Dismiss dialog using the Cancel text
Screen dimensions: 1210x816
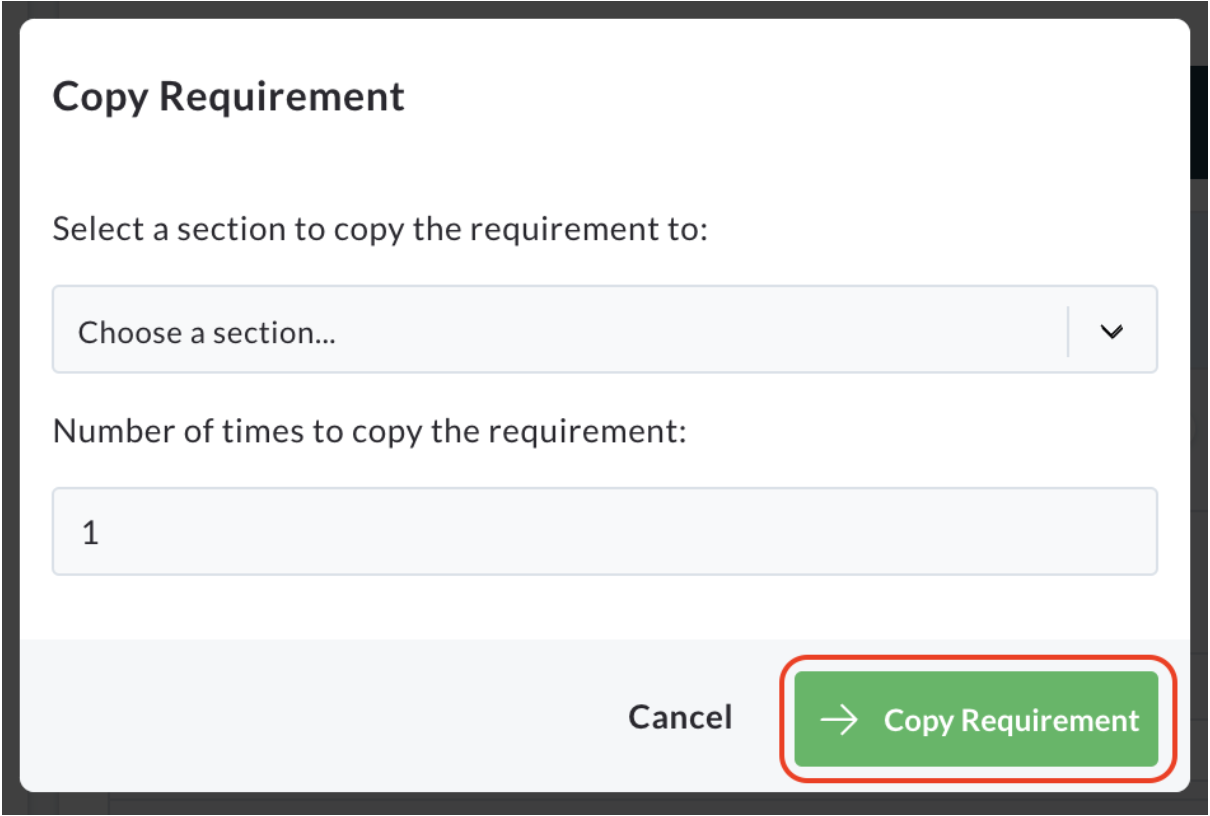click(x=680, y=717)
